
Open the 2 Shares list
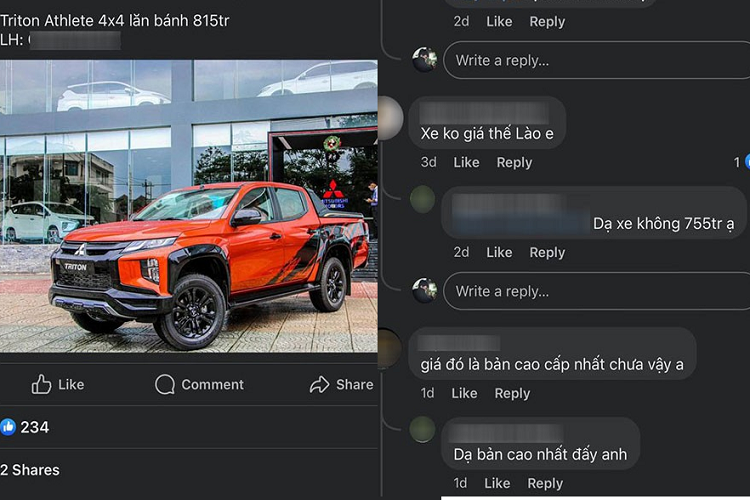tap(30, 470)
